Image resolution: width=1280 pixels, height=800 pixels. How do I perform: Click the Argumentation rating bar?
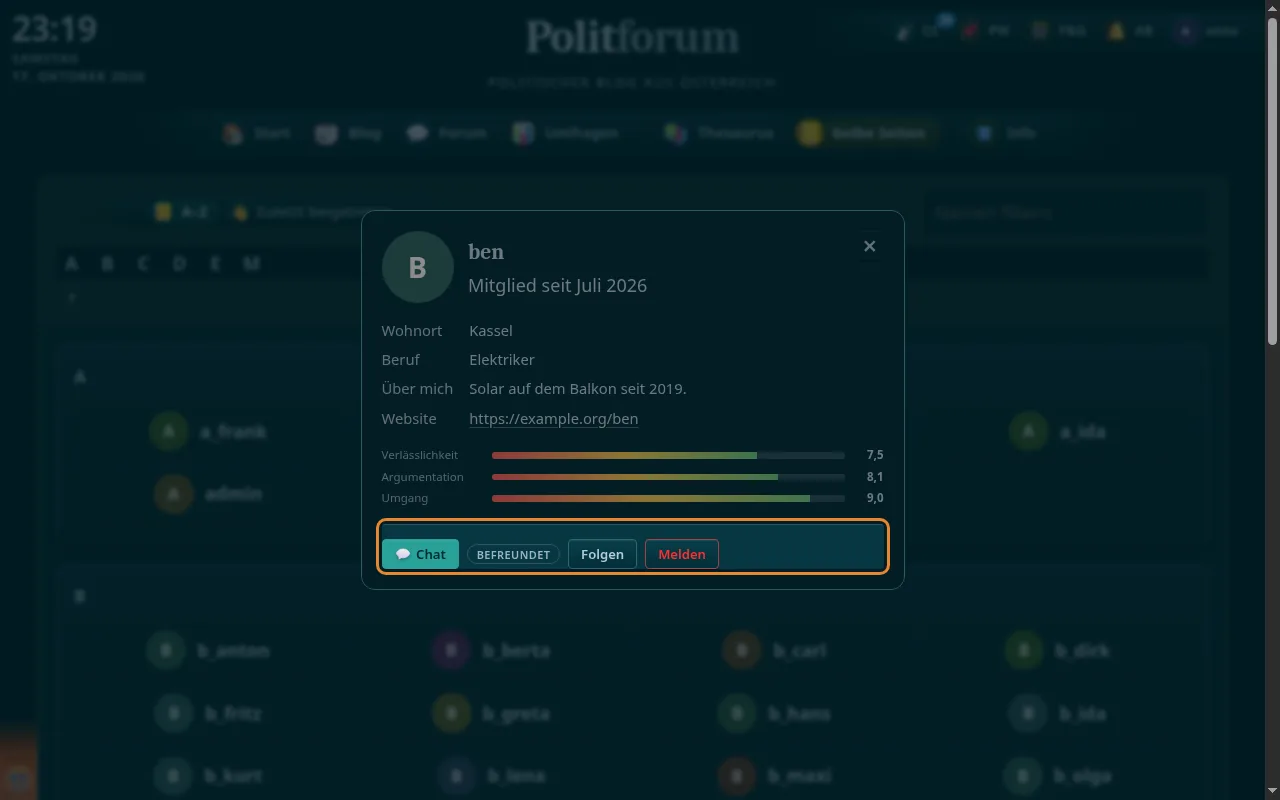[668, 477]
